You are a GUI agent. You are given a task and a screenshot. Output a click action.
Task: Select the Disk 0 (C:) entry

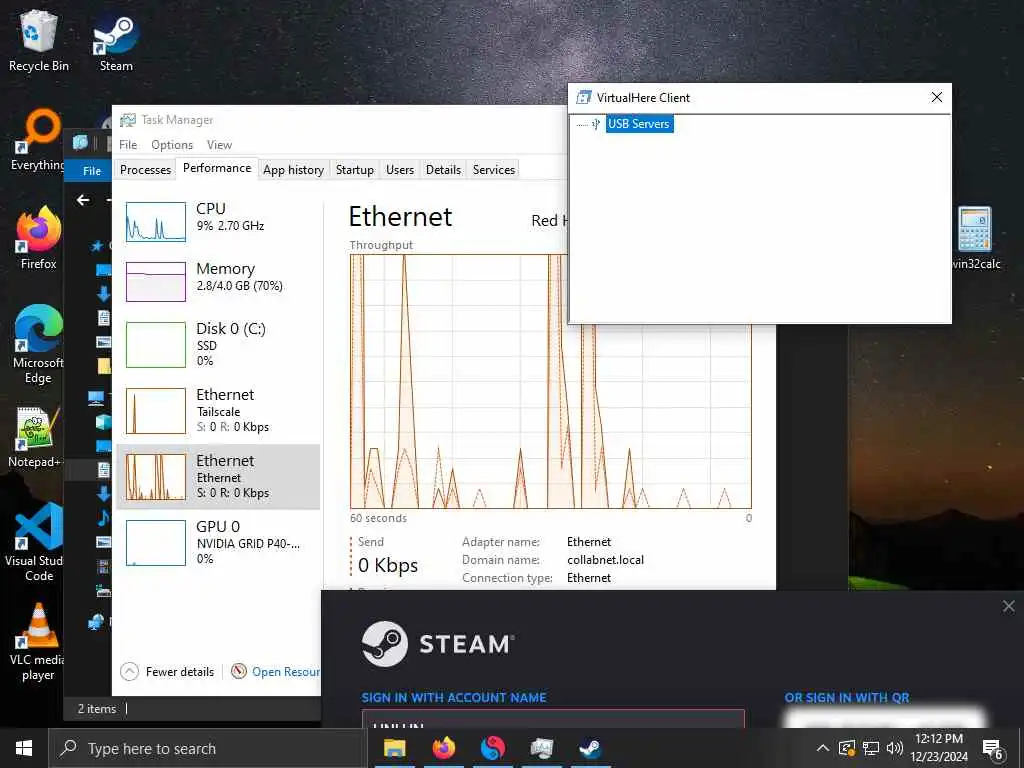[218, 344]
